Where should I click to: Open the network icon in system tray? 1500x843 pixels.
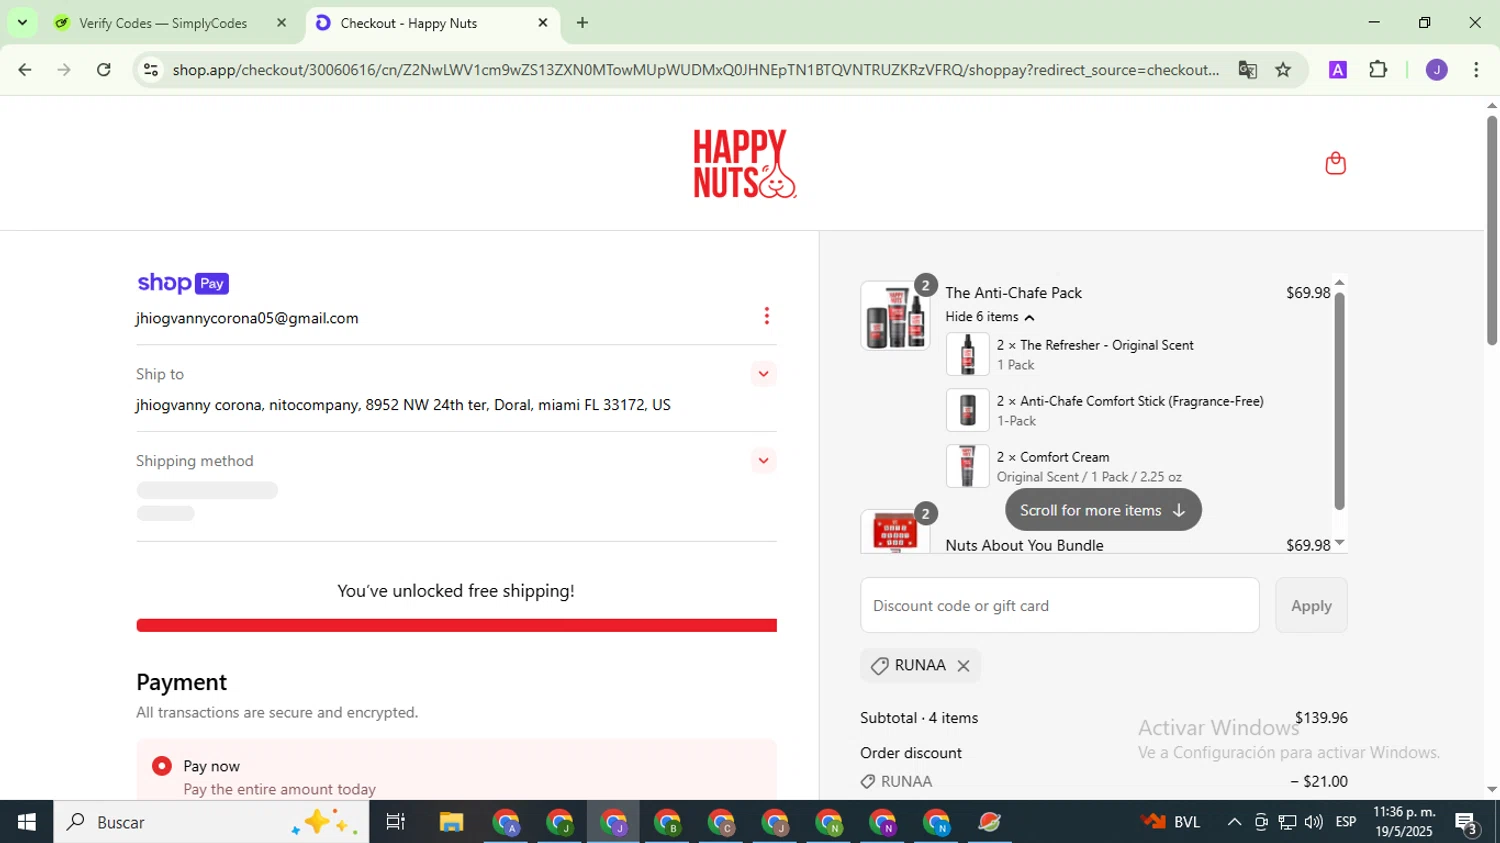tap(1287, 822)
